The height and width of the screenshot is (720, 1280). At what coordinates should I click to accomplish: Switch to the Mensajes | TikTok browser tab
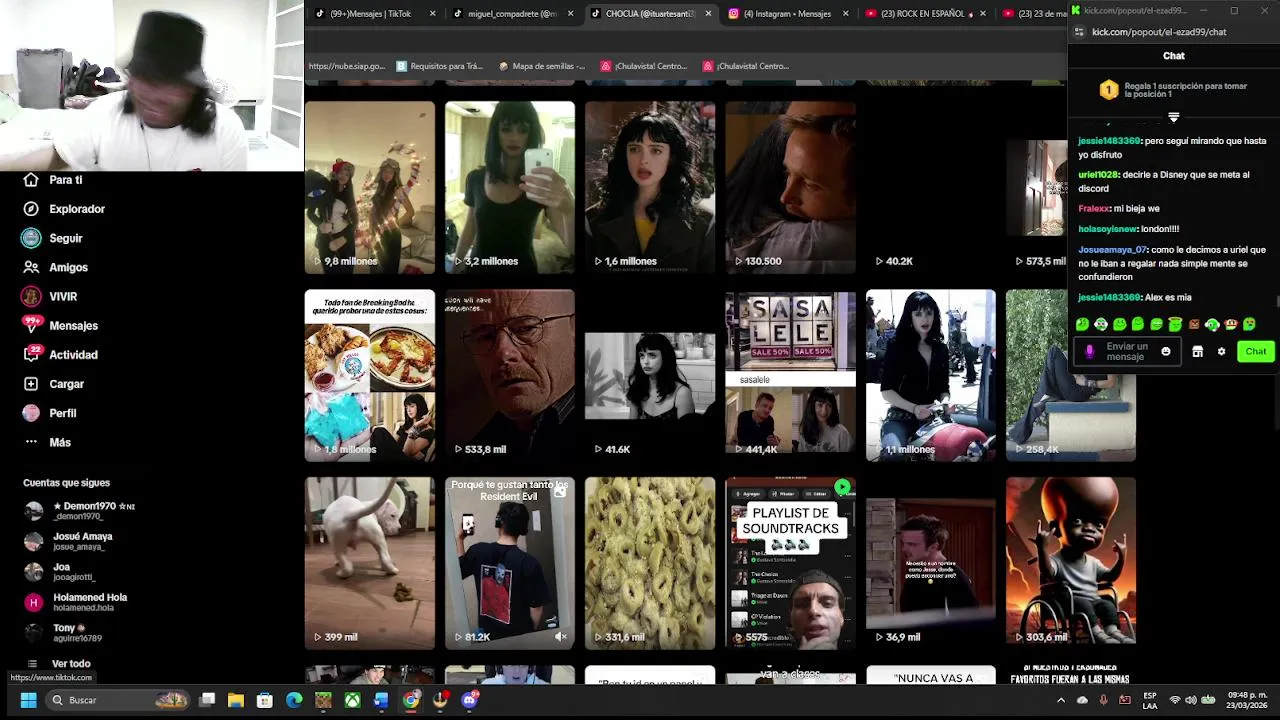[372, 14]
